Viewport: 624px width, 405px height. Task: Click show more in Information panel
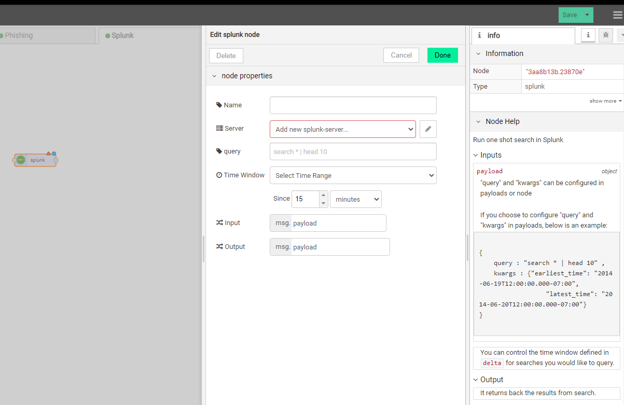coord(605,101)
